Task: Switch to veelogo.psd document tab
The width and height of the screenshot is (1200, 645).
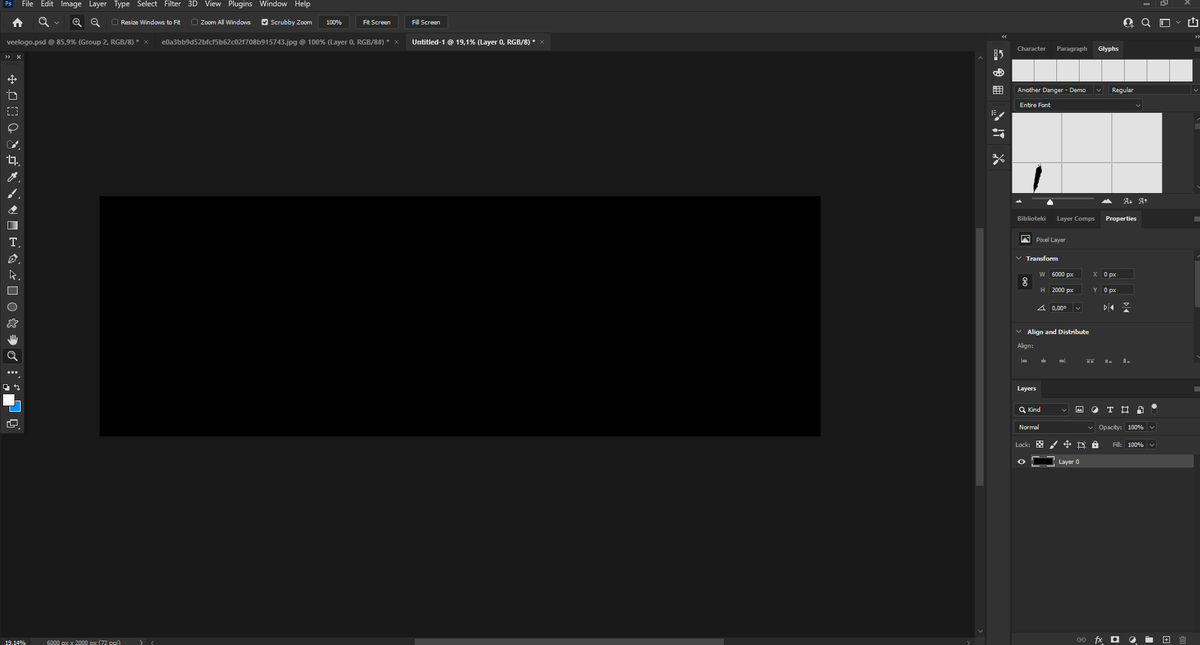Action: click(x=71, y=42)
